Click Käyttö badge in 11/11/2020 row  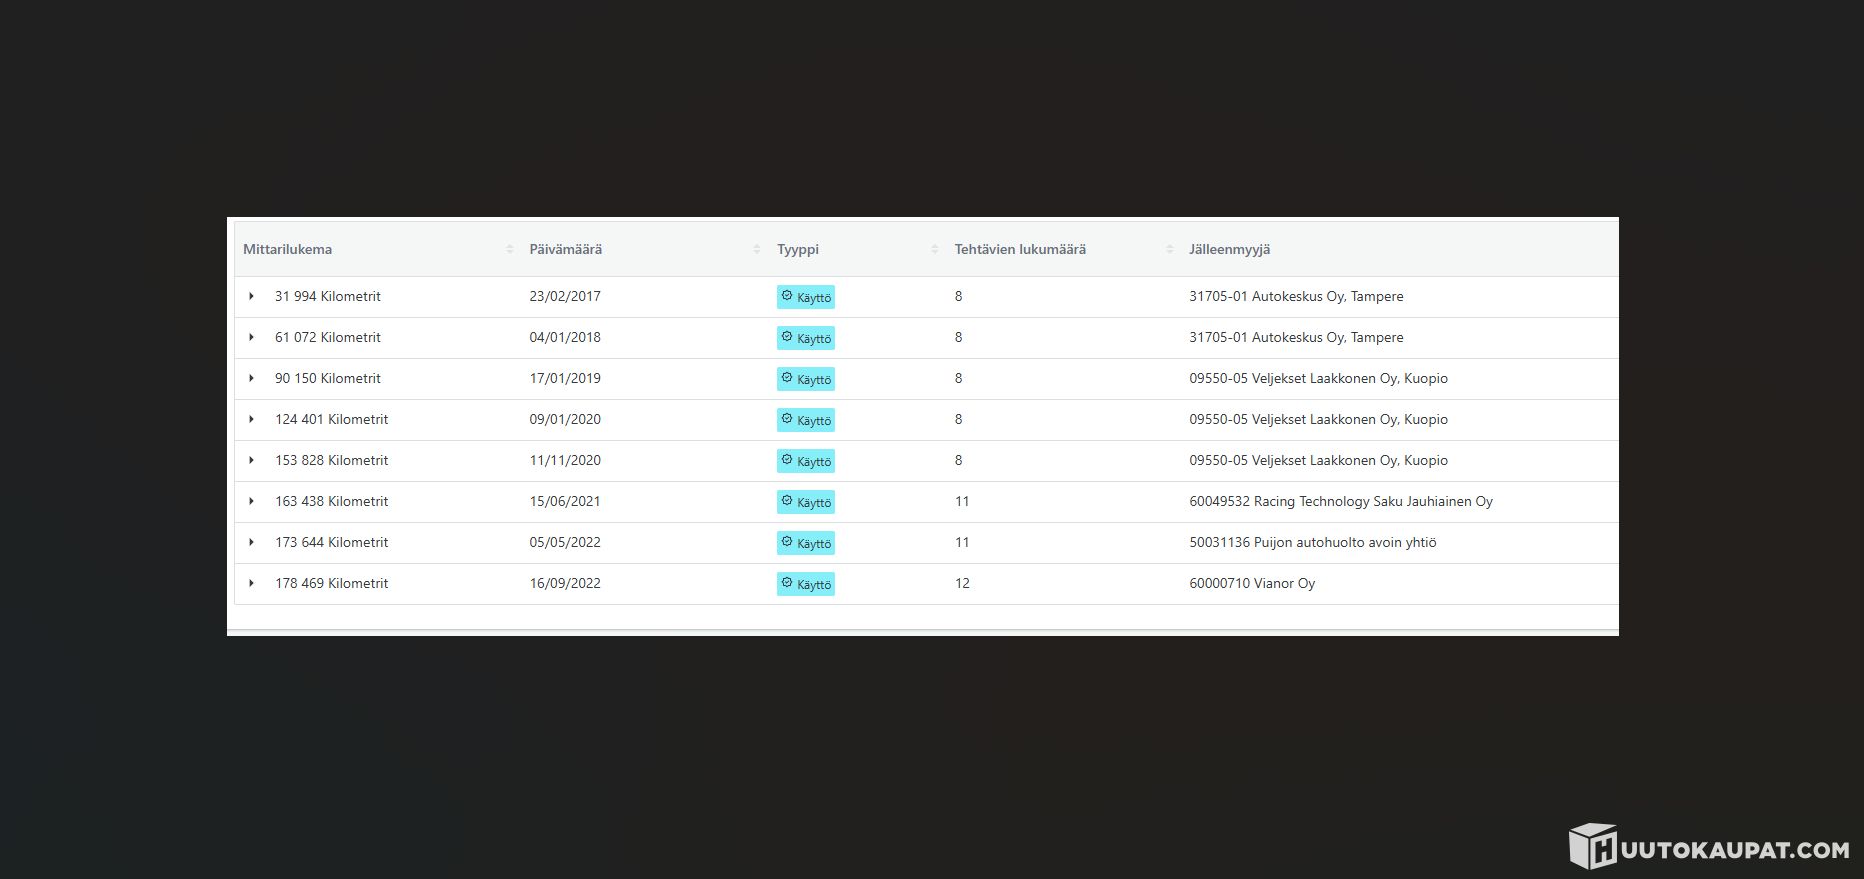point(806,461)
